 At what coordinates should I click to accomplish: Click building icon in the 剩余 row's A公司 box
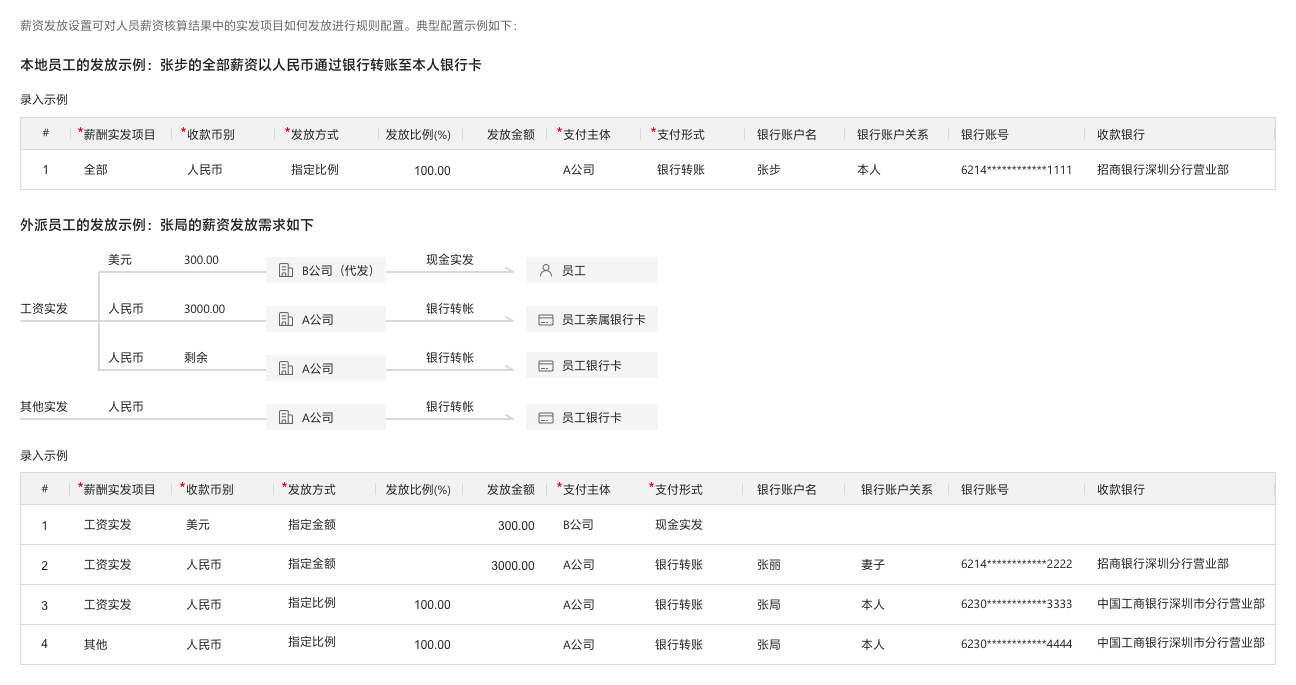click(285, 368)
